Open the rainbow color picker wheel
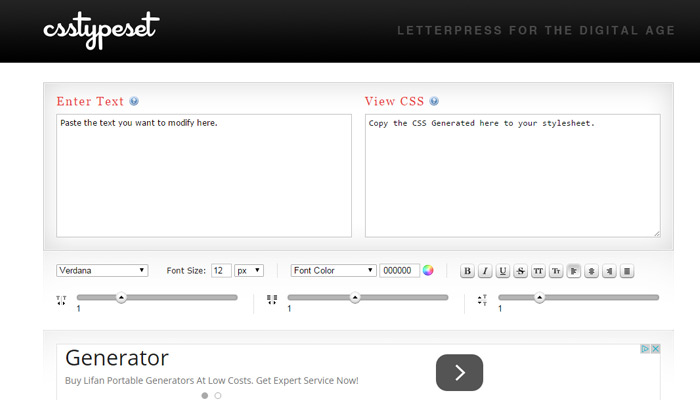 click(x=428, y=271)
